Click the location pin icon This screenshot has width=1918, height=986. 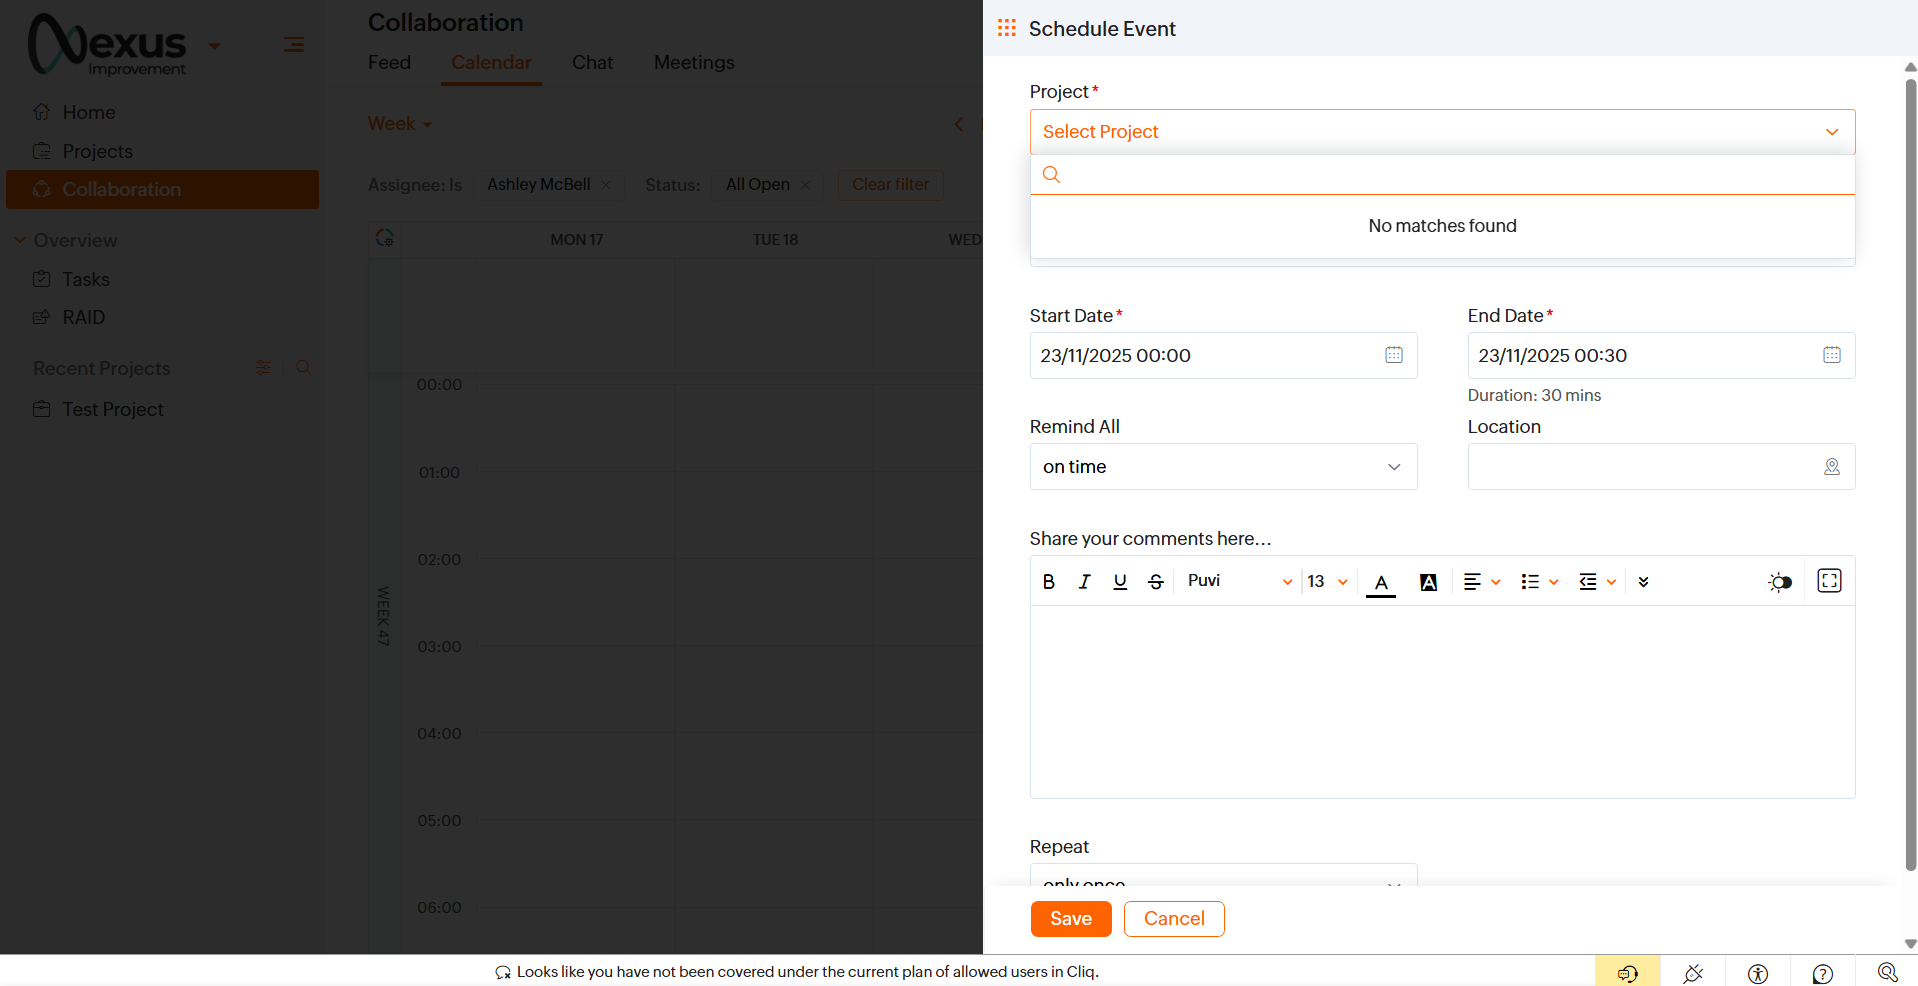click(1832, 467)
